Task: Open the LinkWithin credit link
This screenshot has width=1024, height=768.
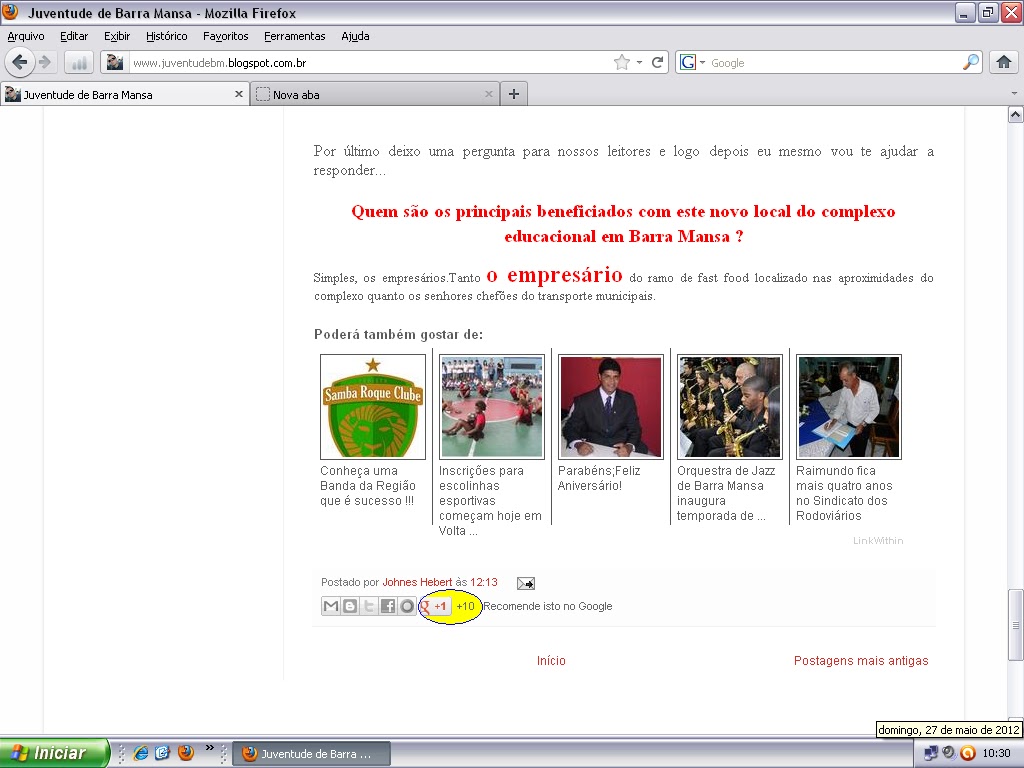Action: [878, 541]
